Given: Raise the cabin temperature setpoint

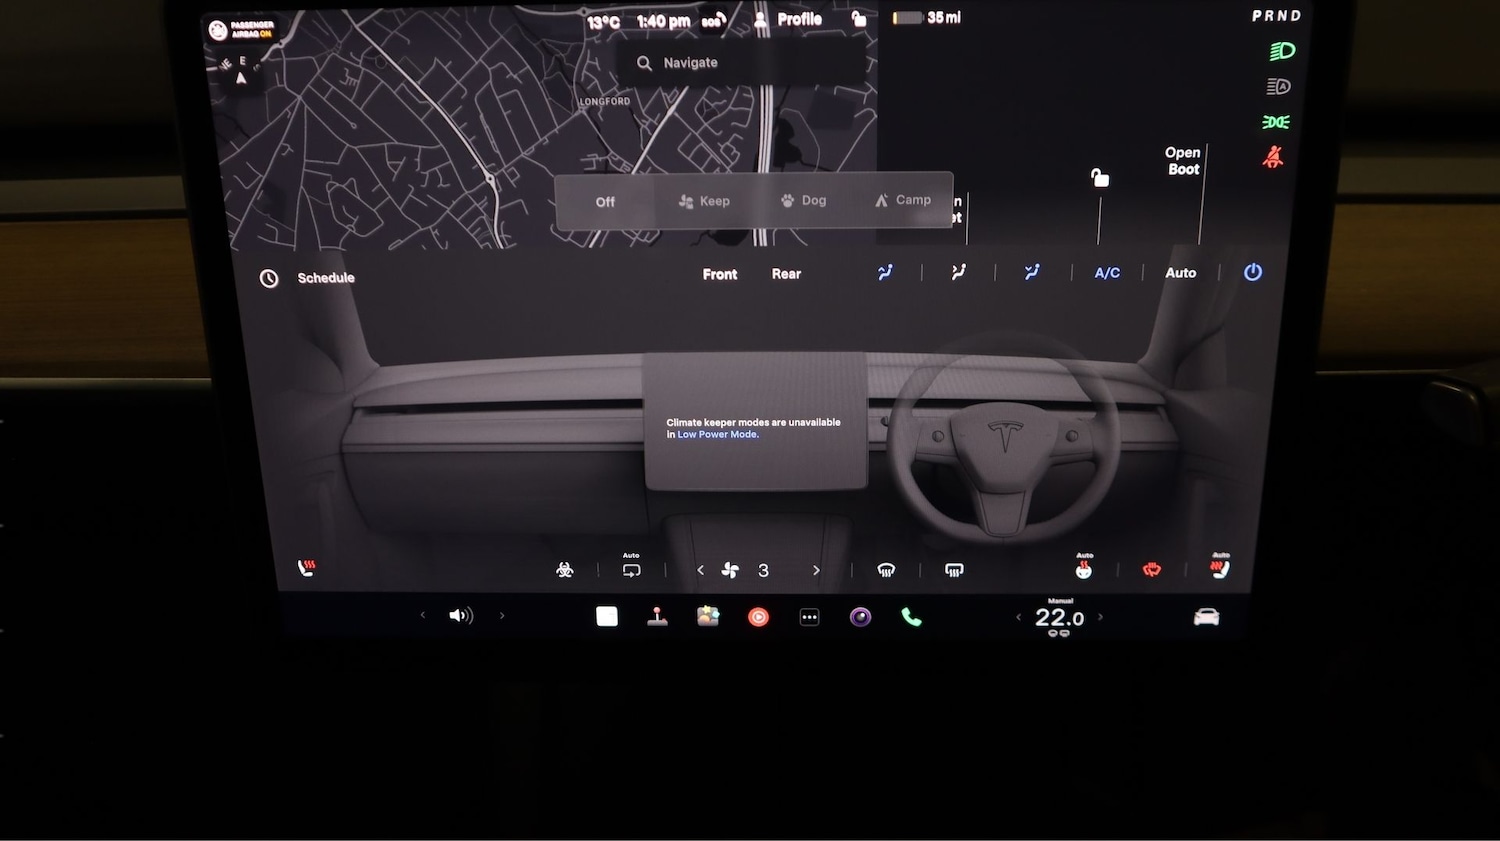Looking at the screenshot, I should tap(1101, 617).
